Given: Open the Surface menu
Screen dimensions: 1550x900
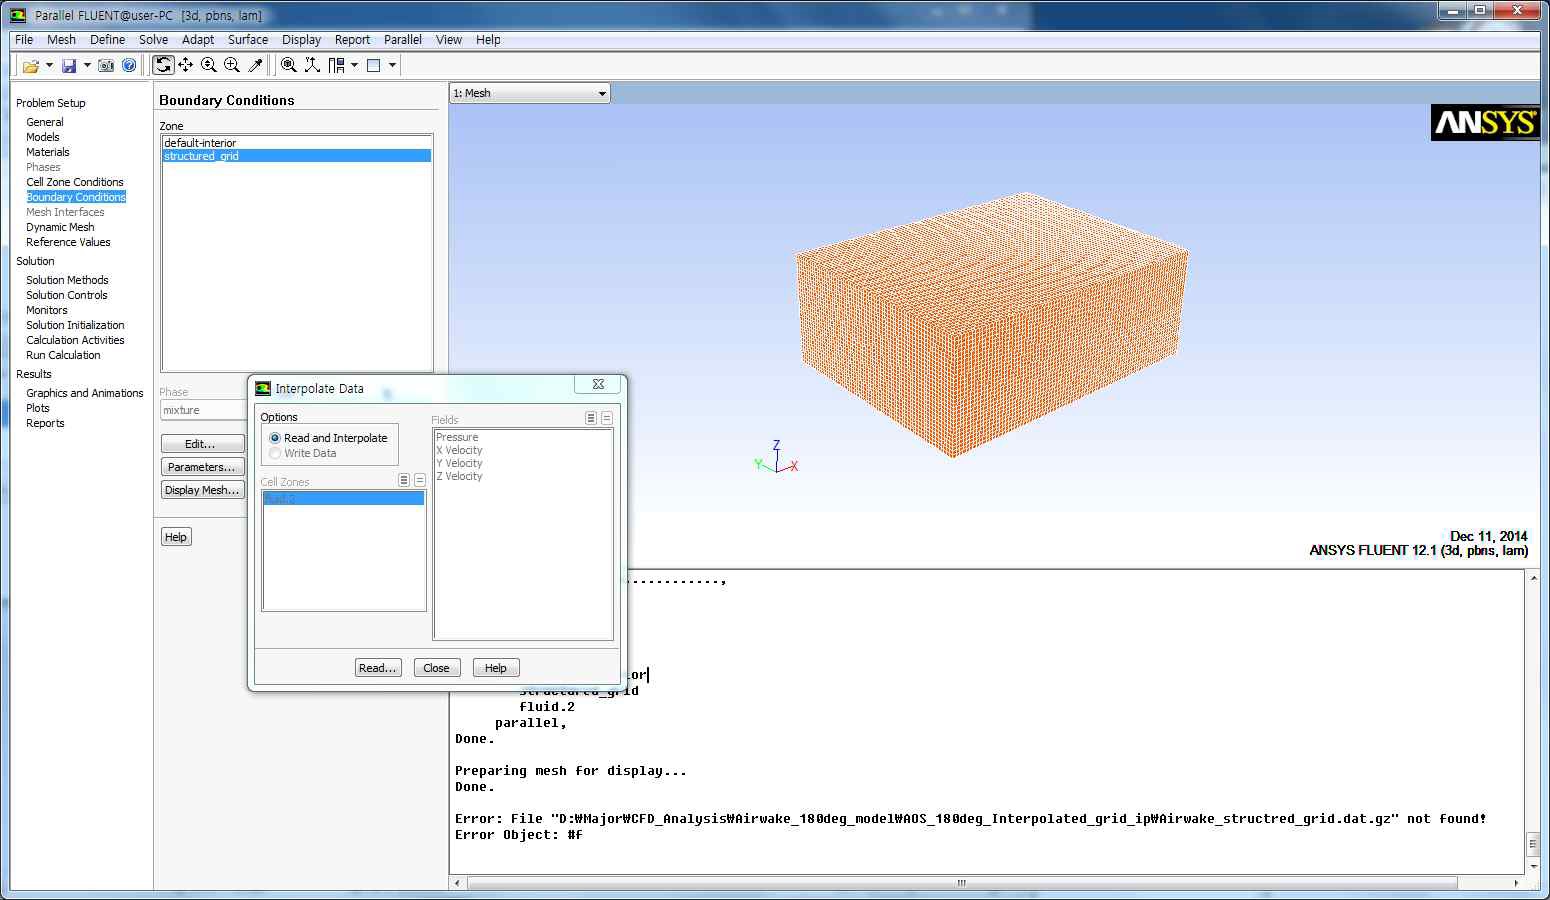Looking at the screenshot, I should (x=248, y=40).
